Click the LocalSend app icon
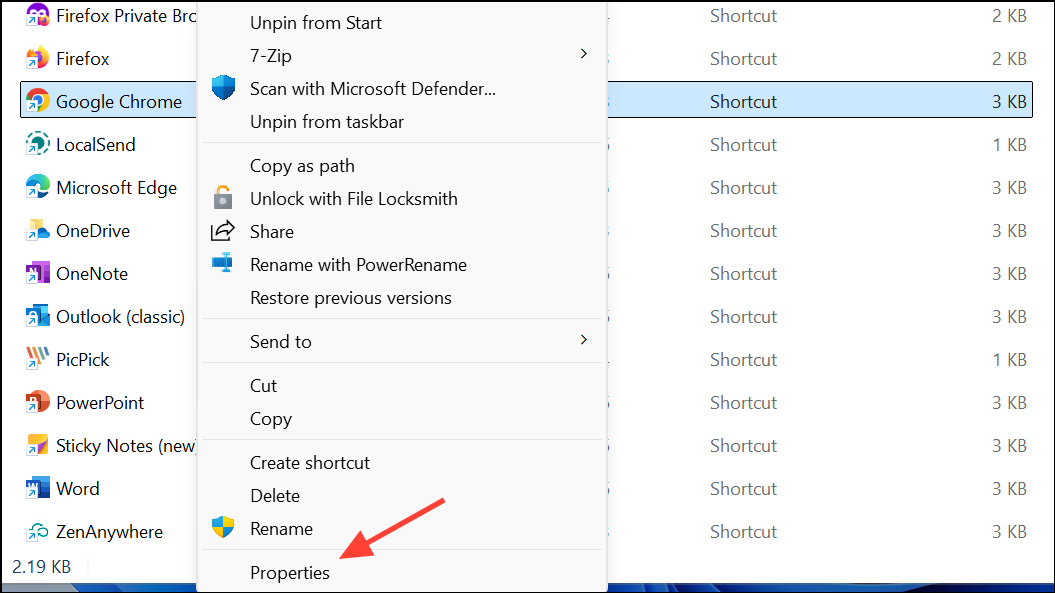Image resolution: width=1055 pixels, height=593 pixels. pyautogui.click(x=37, y=145)
